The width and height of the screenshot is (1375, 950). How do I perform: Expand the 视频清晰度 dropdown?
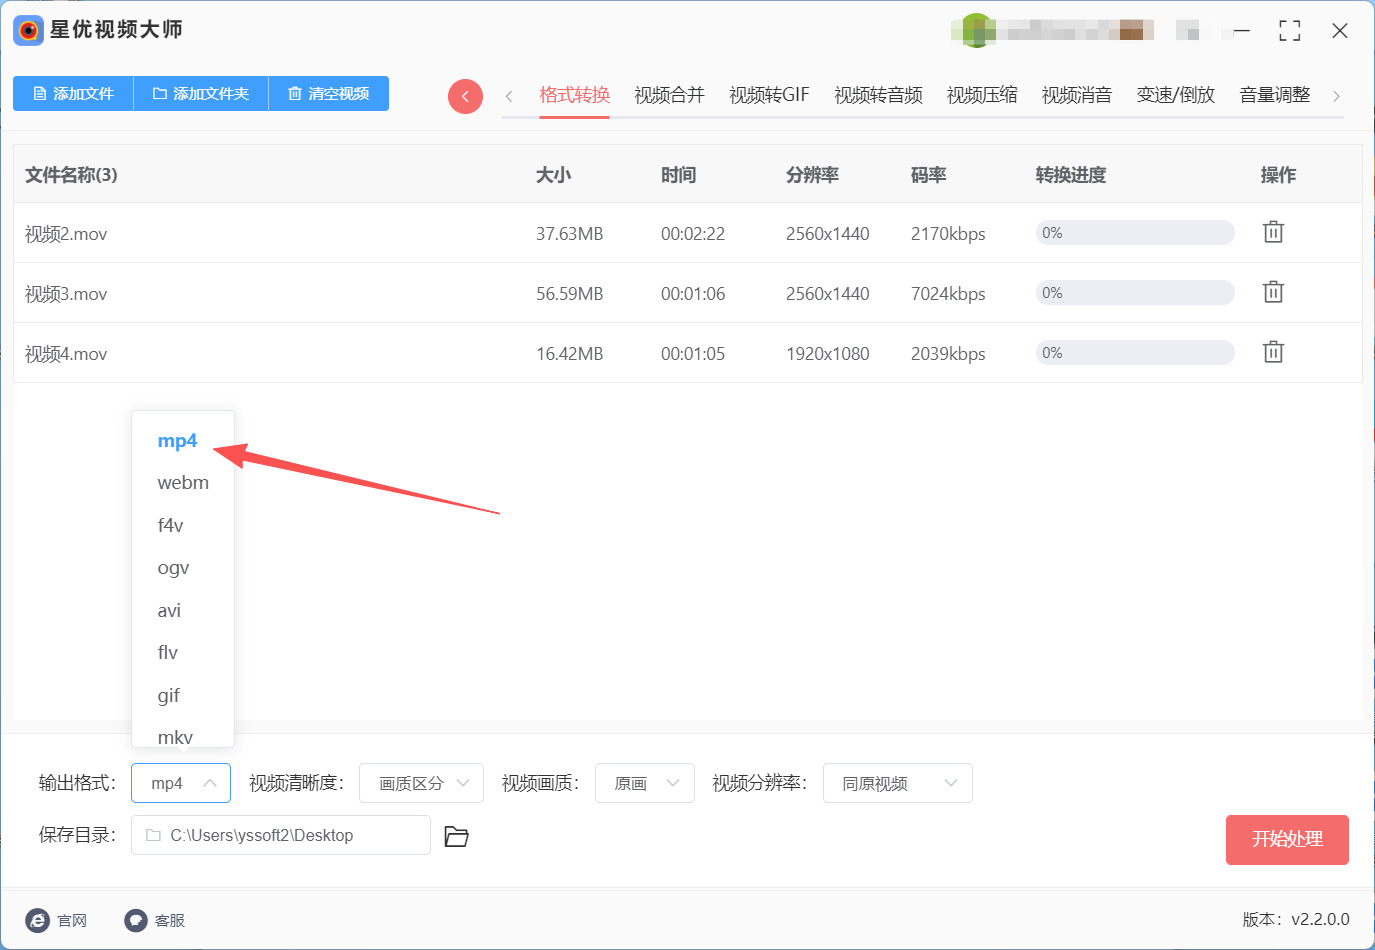click(421, 783)
